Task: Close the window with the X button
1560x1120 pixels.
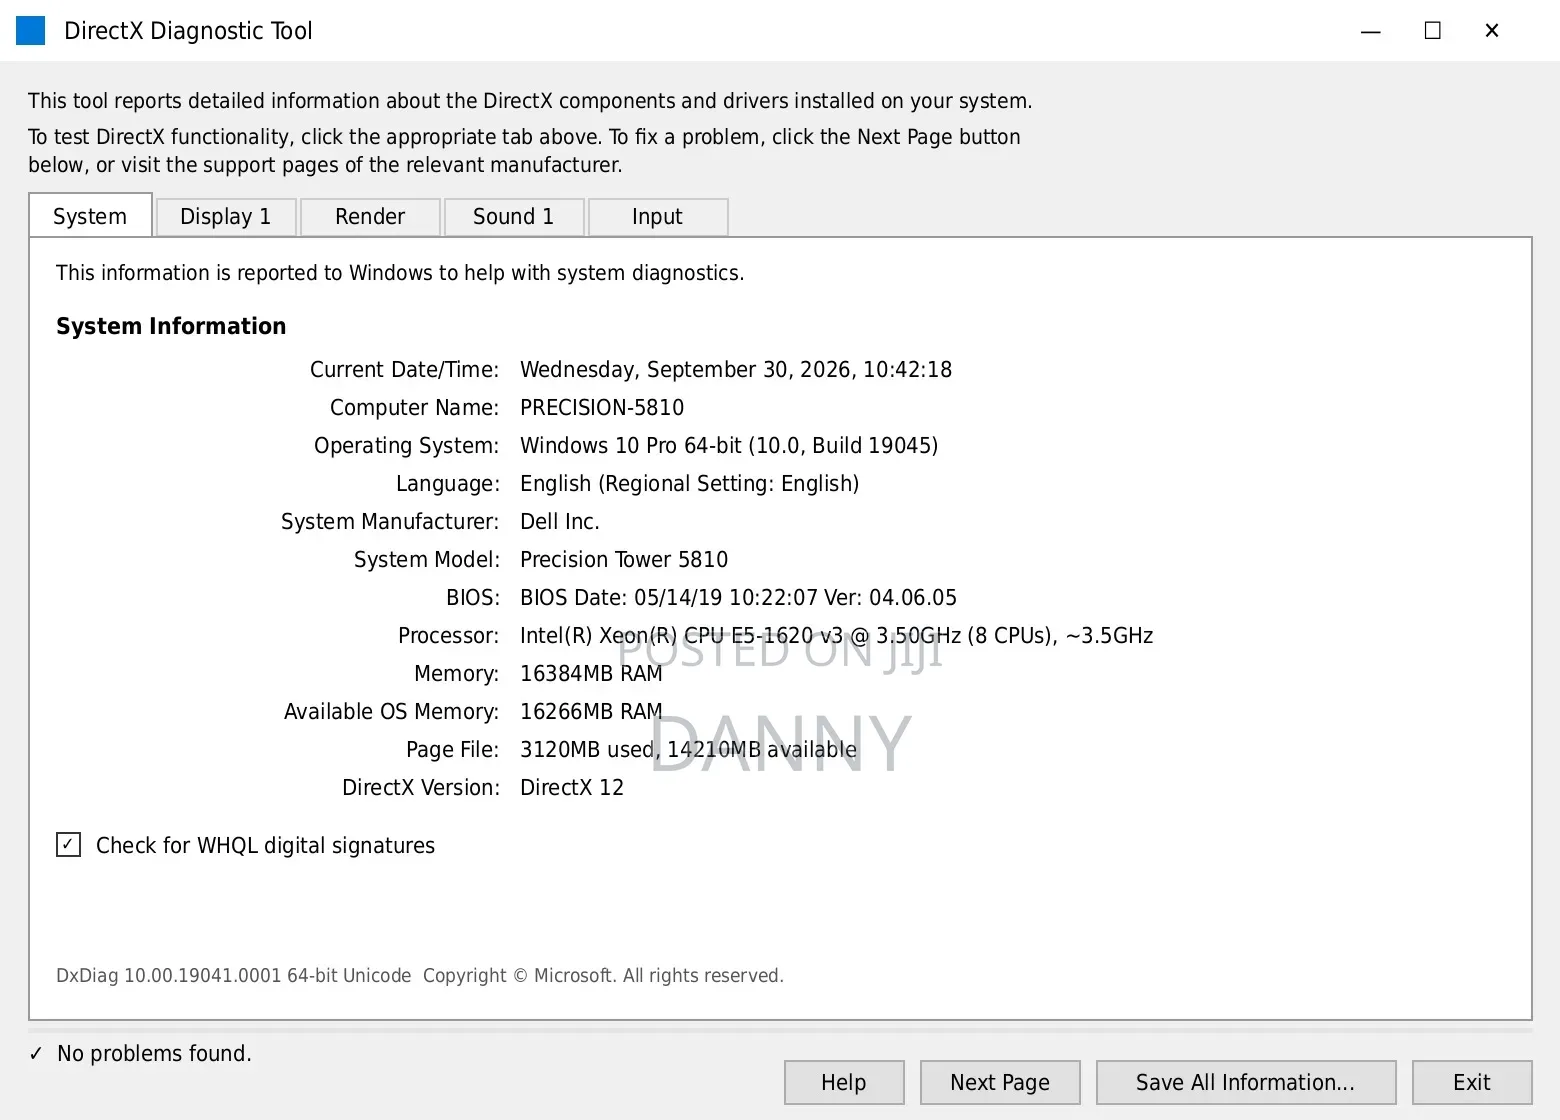Action: click(1492, 31)
